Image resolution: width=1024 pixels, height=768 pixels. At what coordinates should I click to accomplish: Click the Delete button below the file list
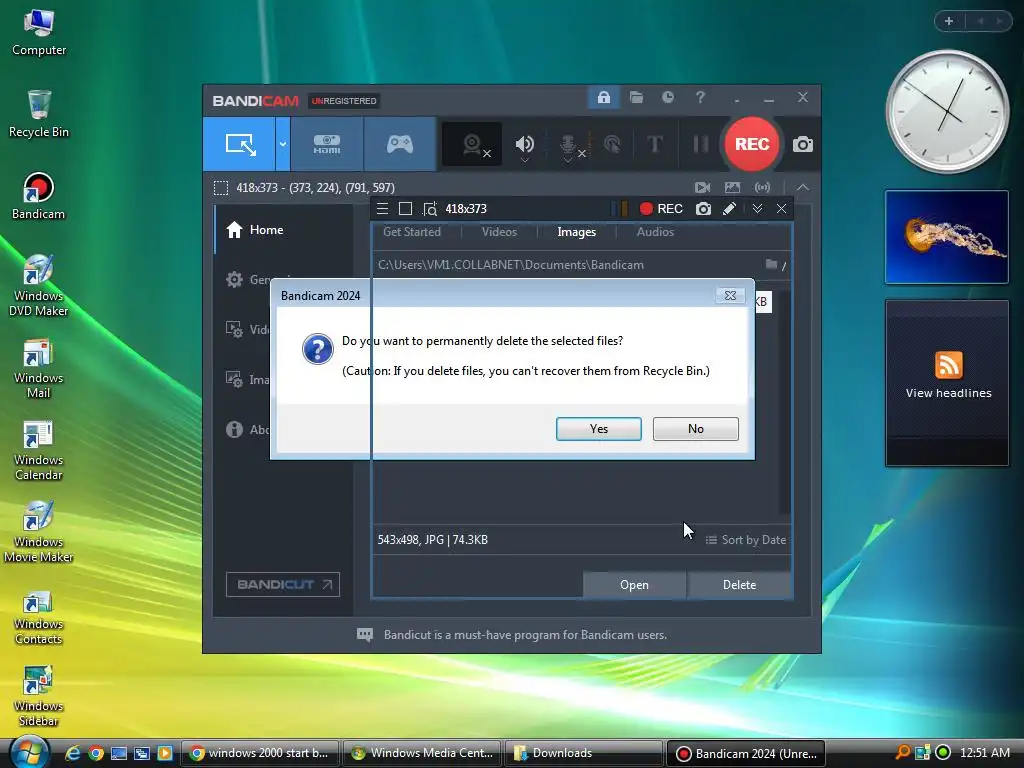point(739,585)
